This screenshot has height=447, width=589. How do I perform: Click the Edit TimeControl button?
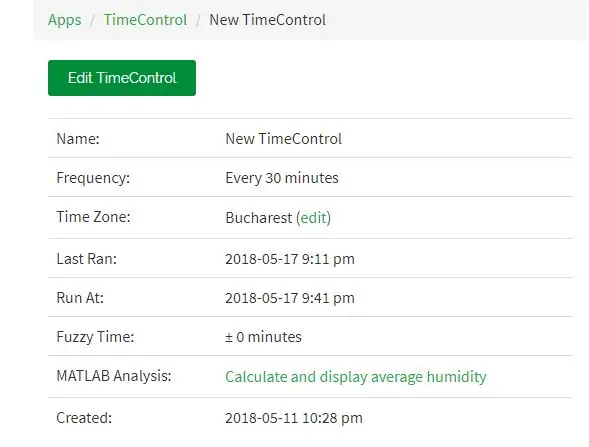[x=122, y=78]
